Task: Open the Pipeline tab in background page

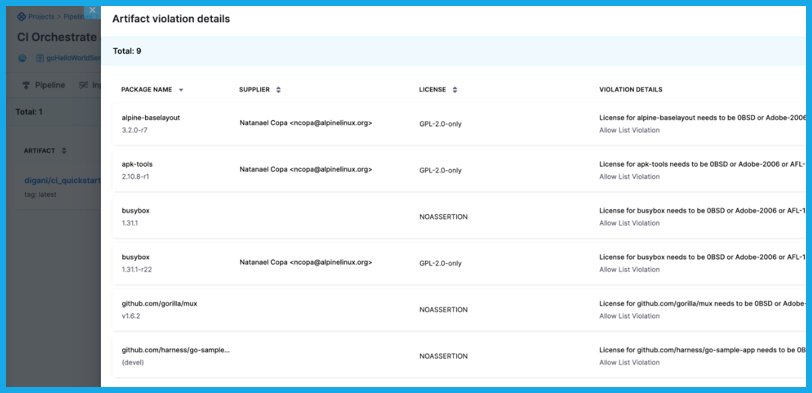Action: point(44,85)
